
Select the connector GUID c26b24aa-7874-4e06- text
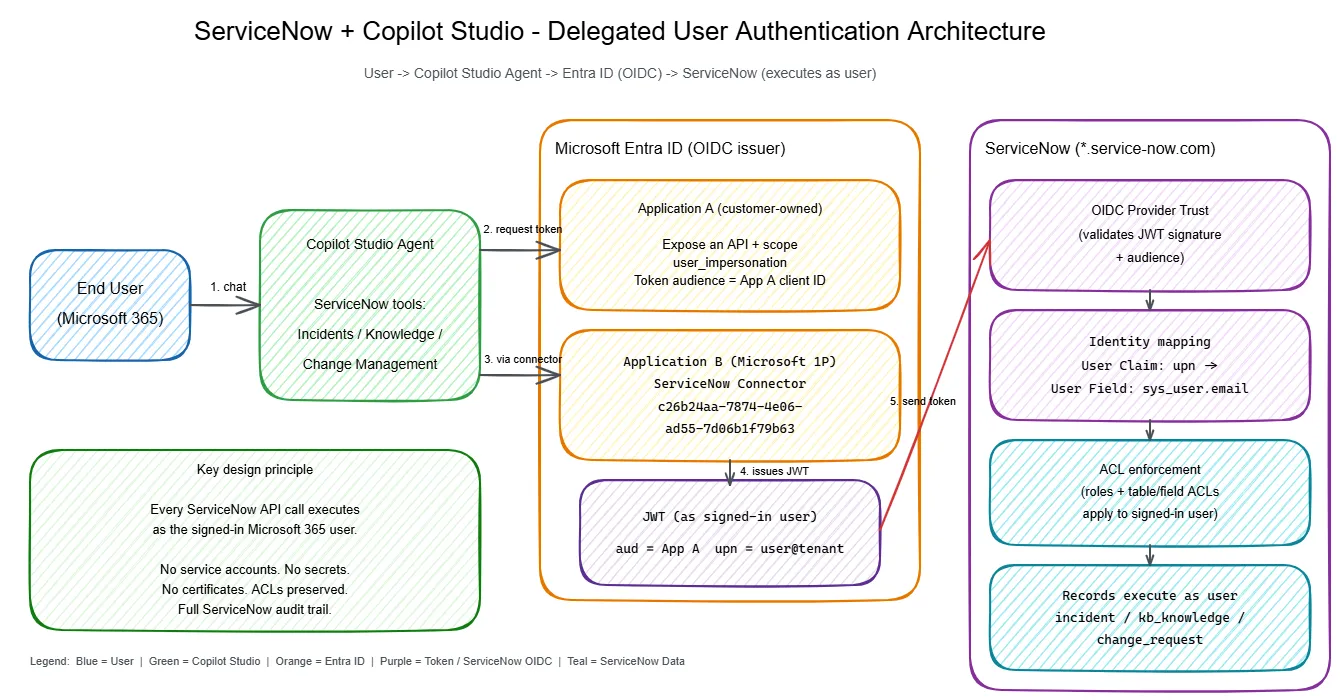(x=730, y=406)
